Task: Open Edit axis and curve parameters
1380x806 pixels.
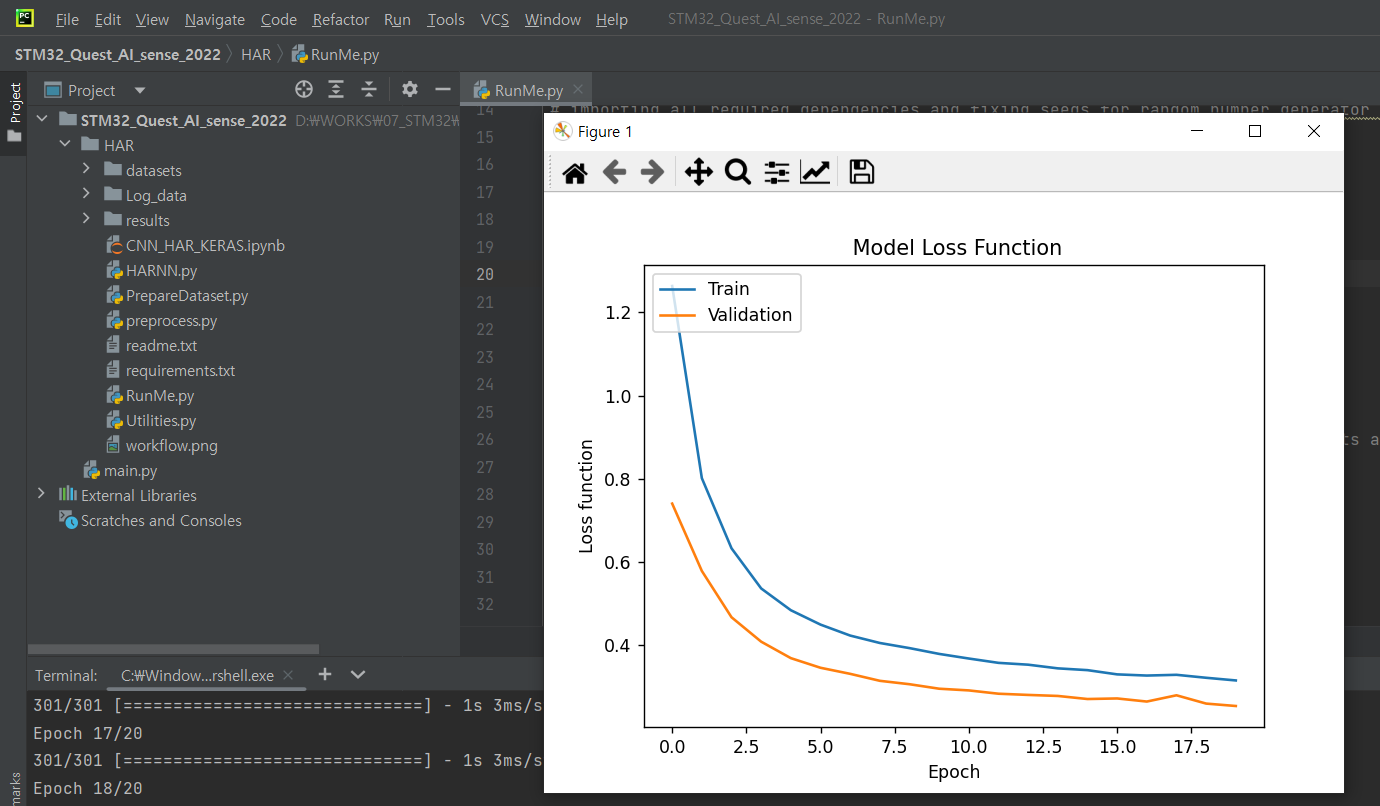Action: click(815, 173)
